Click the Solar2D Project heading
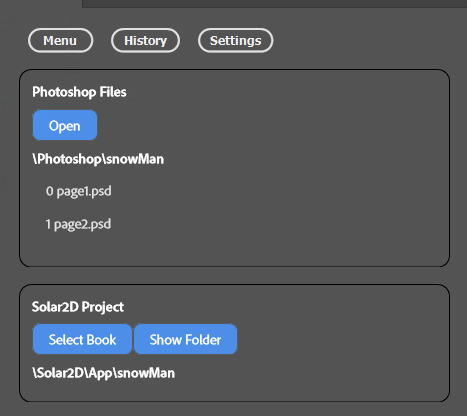467x416 pixels. pyautogui.click(x=78, y=307)
